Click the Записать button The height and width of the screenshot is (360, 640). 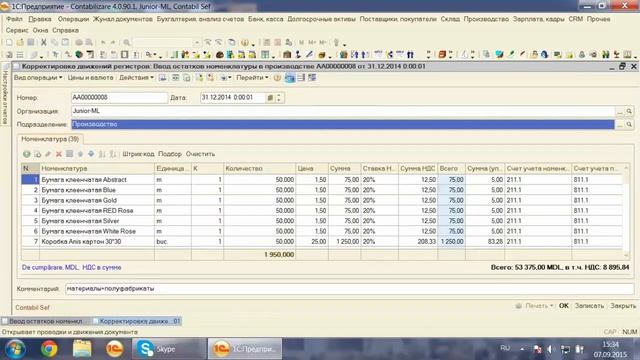coord(589,306)
